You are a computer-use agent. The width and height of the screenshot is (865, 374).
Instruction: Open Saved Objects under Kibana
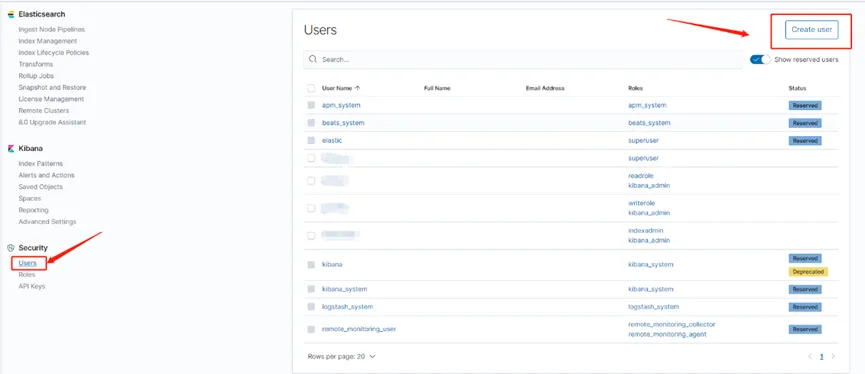coord(41,186)
